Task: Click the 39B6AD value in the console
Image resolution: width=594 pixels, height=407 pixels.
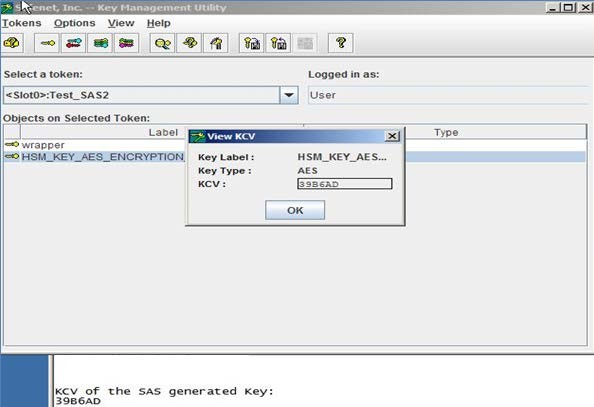Action: point(78,401)
